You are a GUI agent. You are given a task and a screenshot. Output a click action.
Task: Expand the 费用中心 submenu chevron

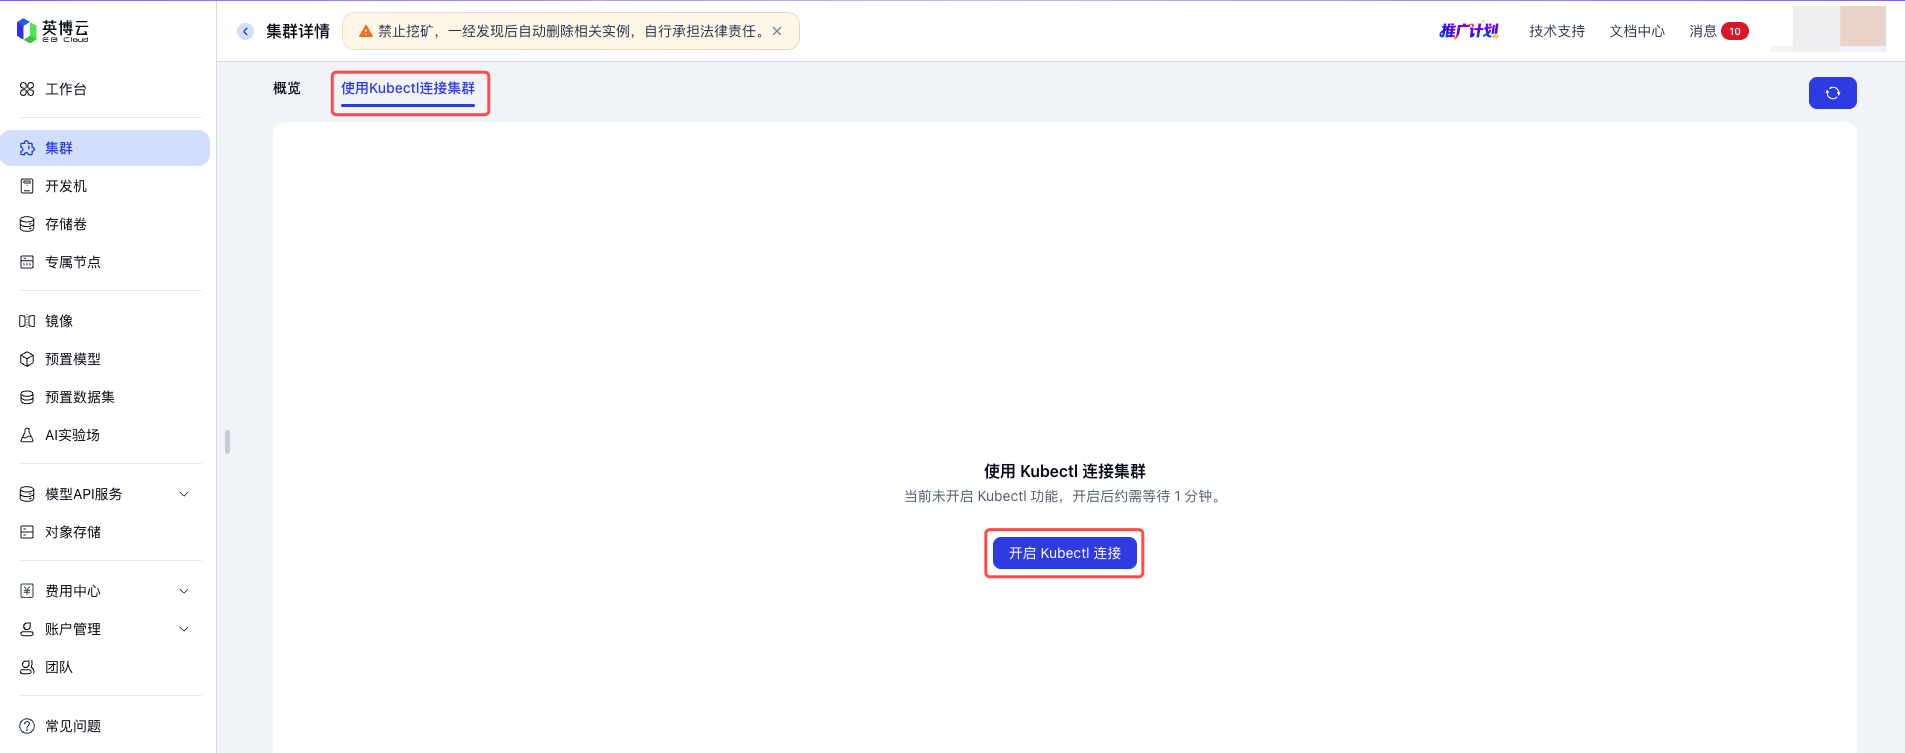click(184, 591)
